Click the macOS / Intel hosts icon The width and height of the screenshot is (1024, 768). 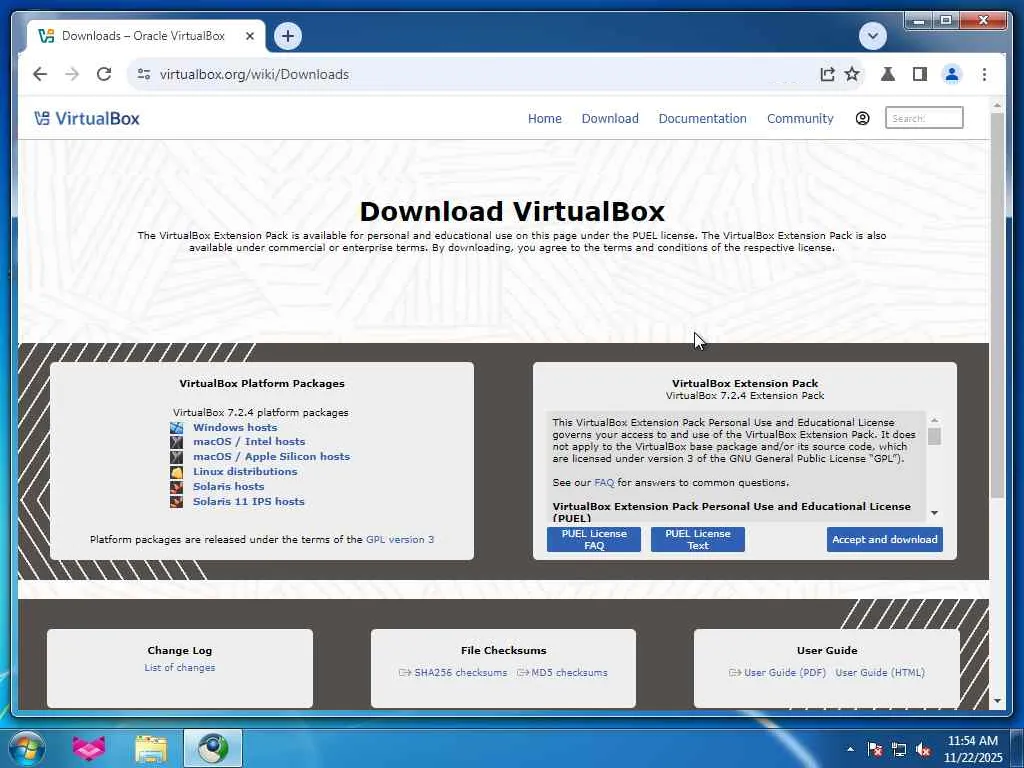(176, 441)
